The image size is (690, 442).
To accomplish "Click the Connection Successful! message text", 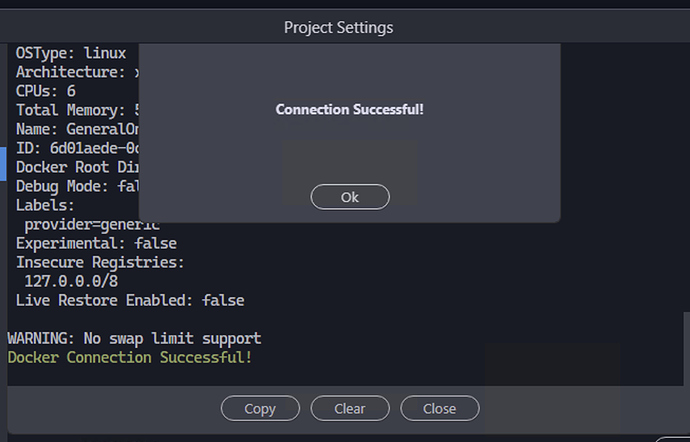I will point(349,109).
